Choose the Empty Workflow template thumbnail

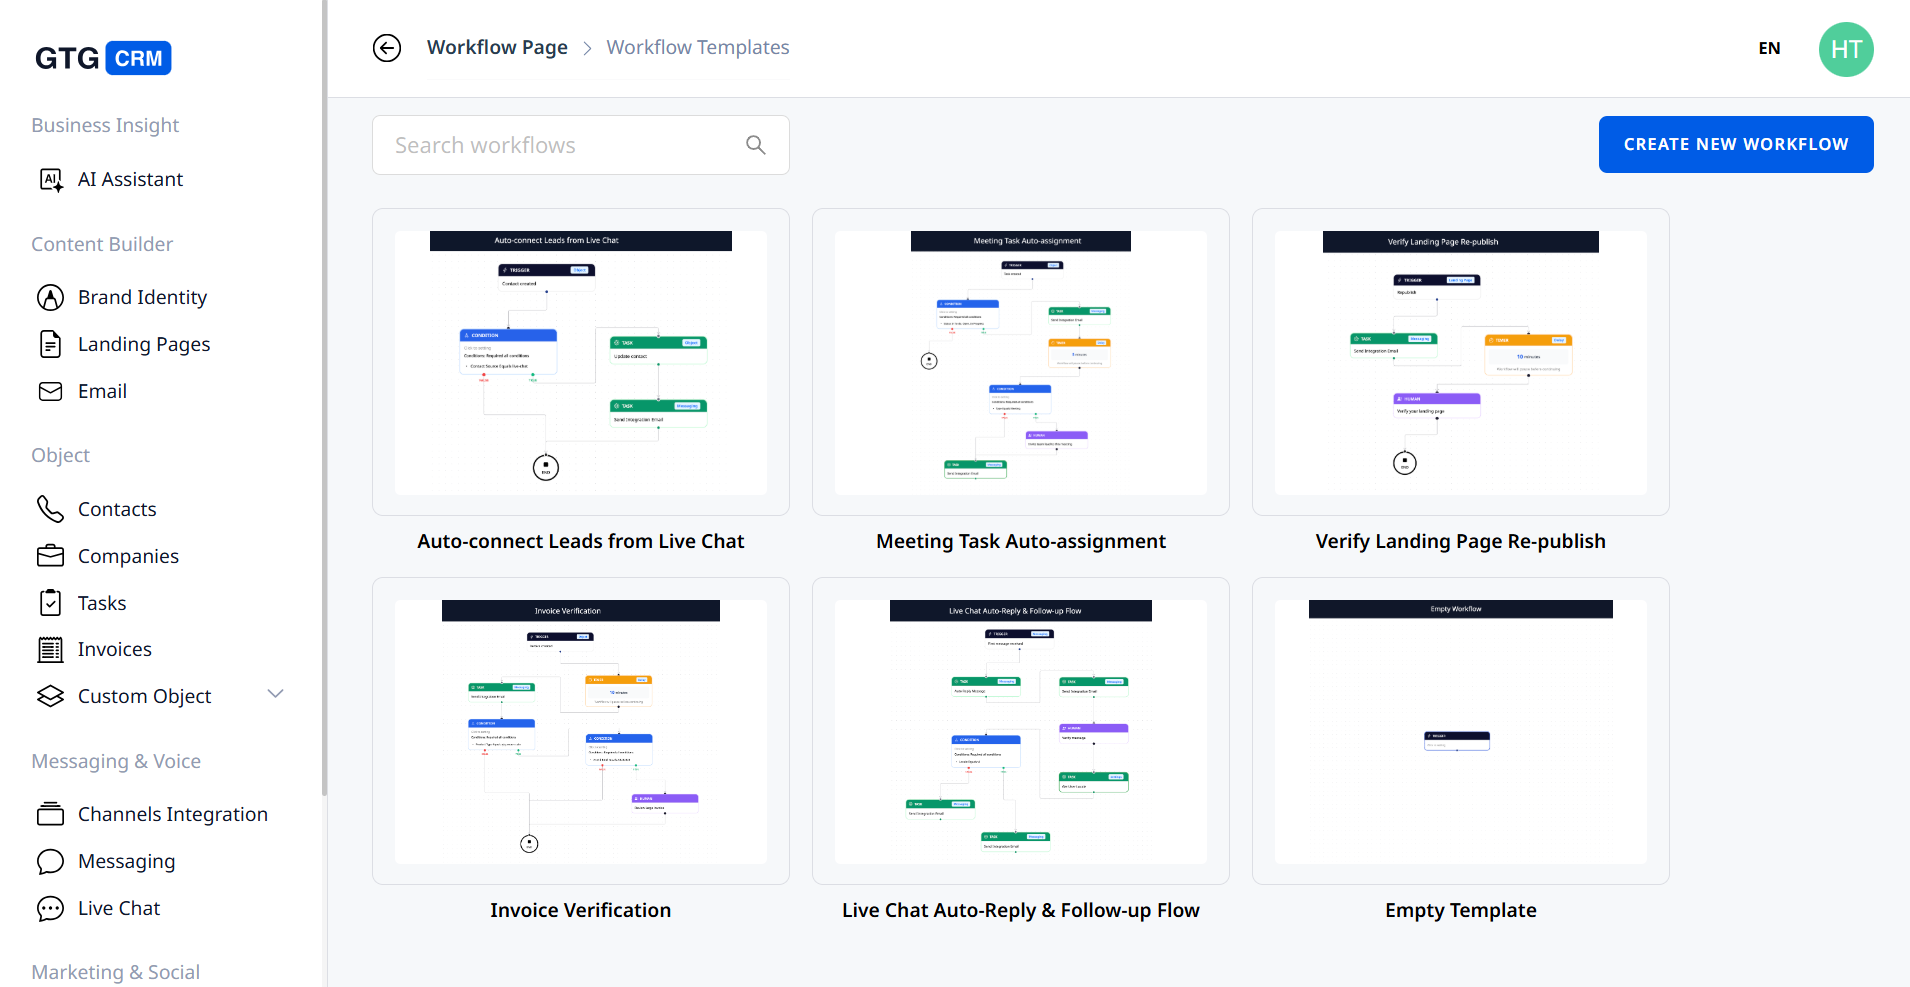1460,731
